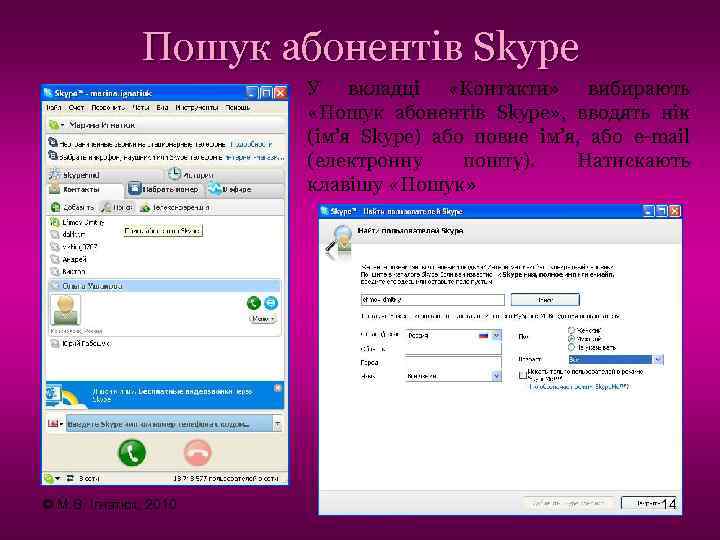Click status icon of Efimov Dmitry
The image size is (720, 540).
(55, 222)
